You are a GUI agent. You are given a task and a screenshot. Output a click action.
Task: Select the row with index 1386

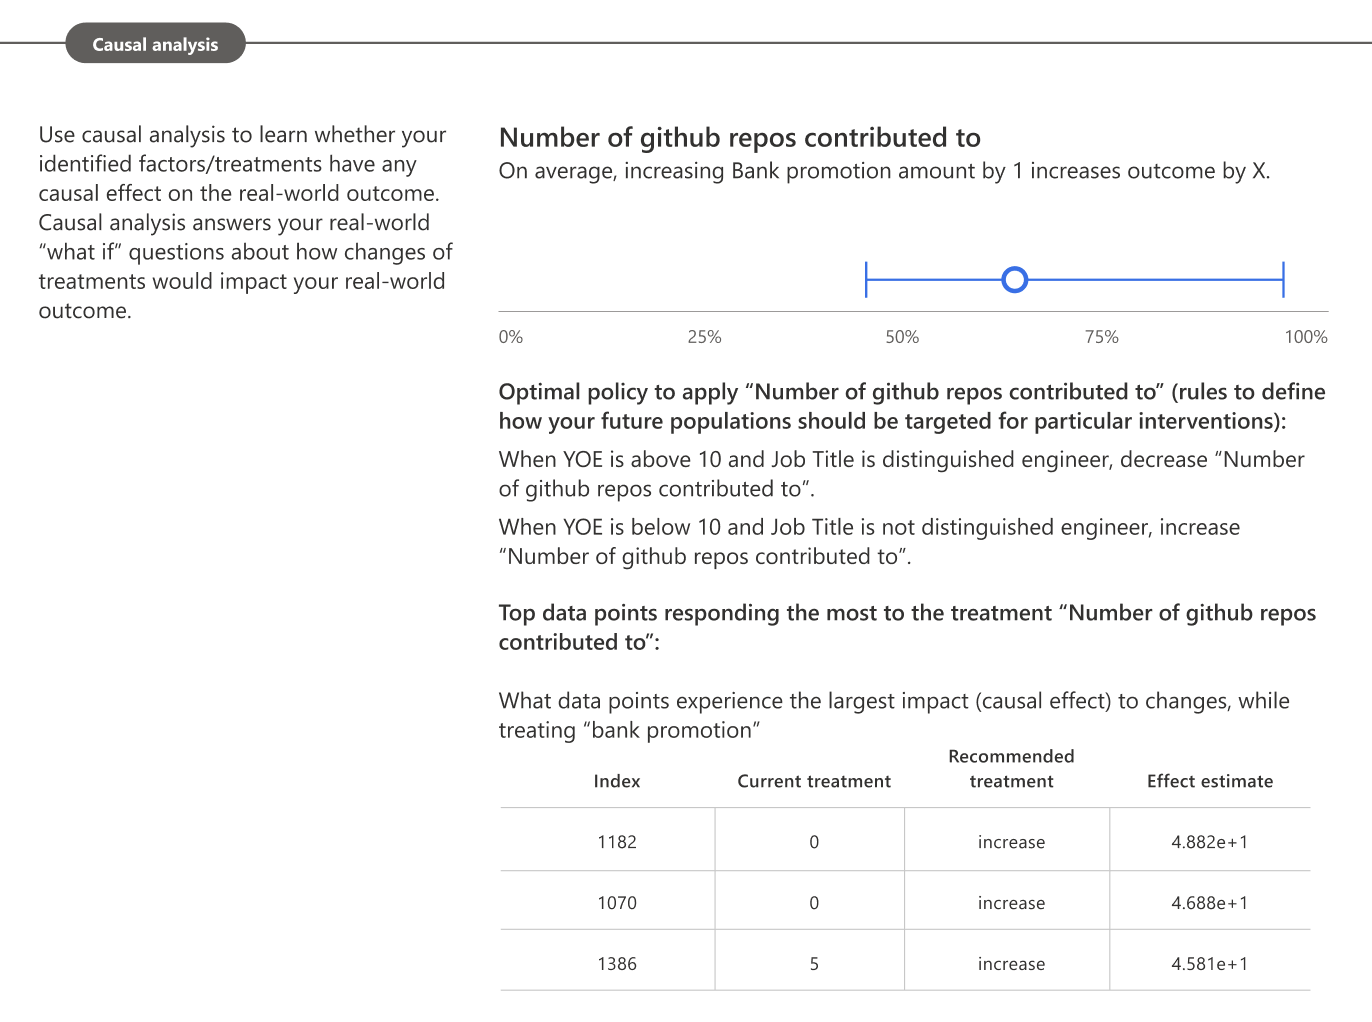pos(616,964)
